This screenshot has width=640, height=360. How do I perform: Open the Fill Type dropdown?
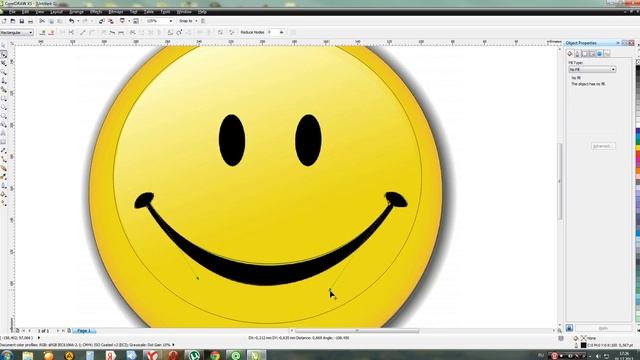click(x=592, y=70)
